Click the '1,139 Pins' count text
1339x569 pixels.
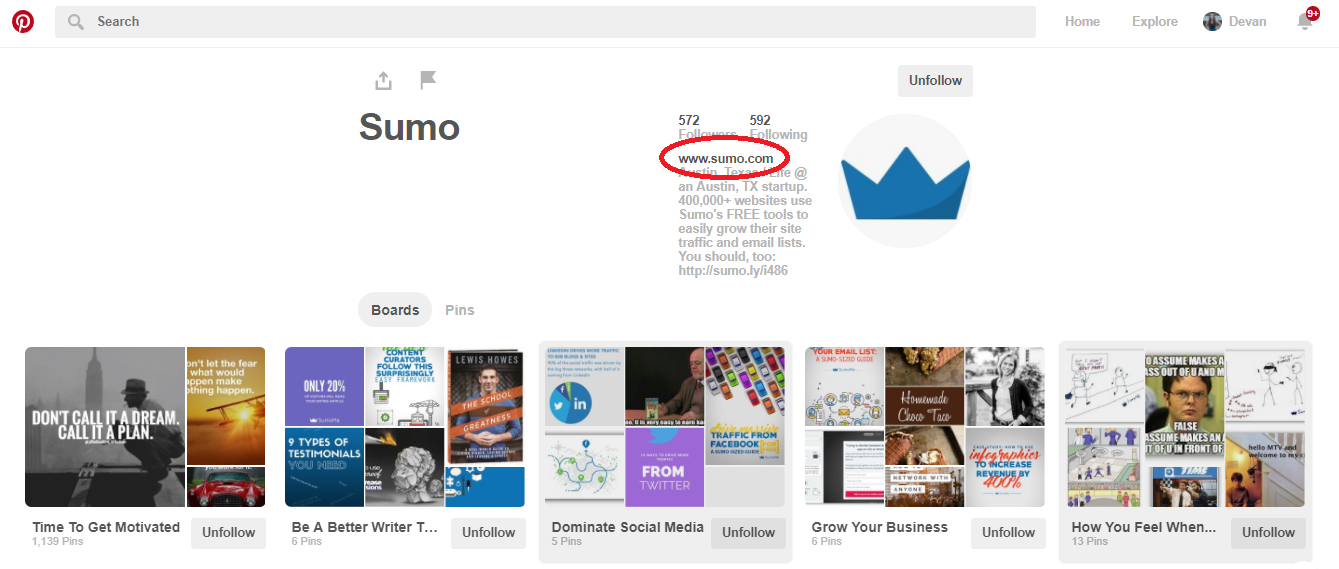[58, 542]
